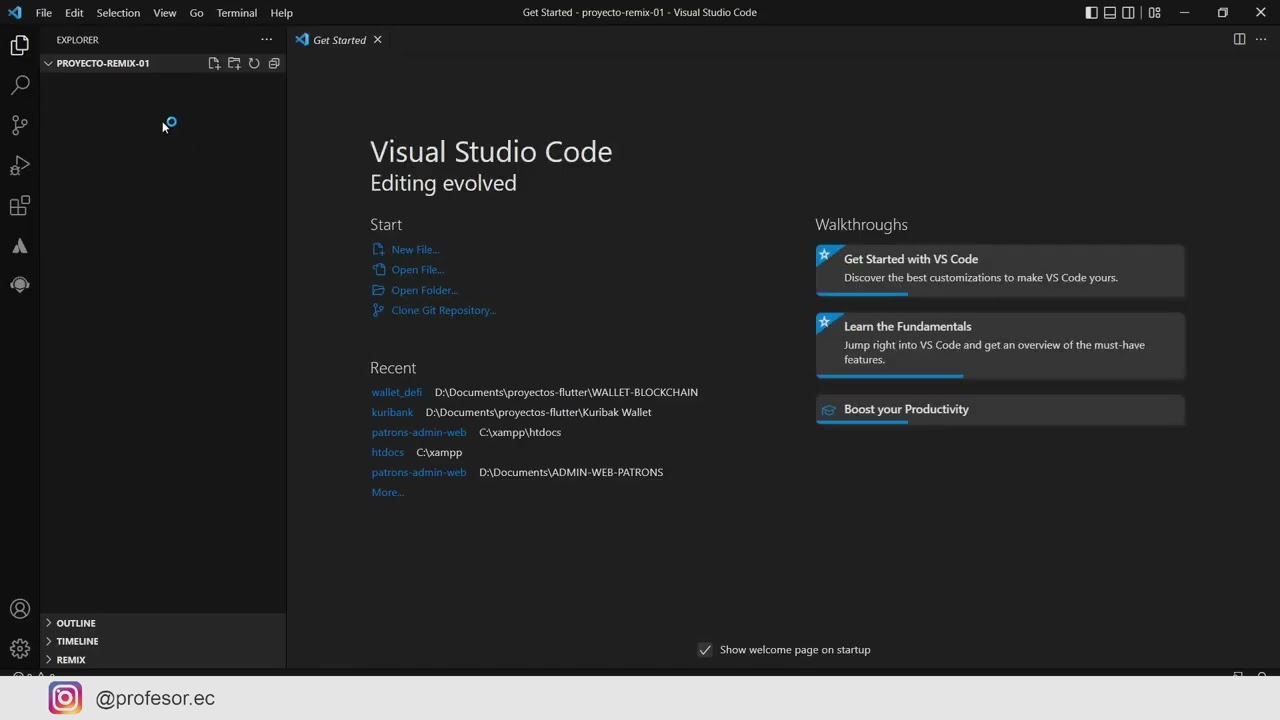
Task: Click Clone Git Repository... link
Action: coord(443,311)
